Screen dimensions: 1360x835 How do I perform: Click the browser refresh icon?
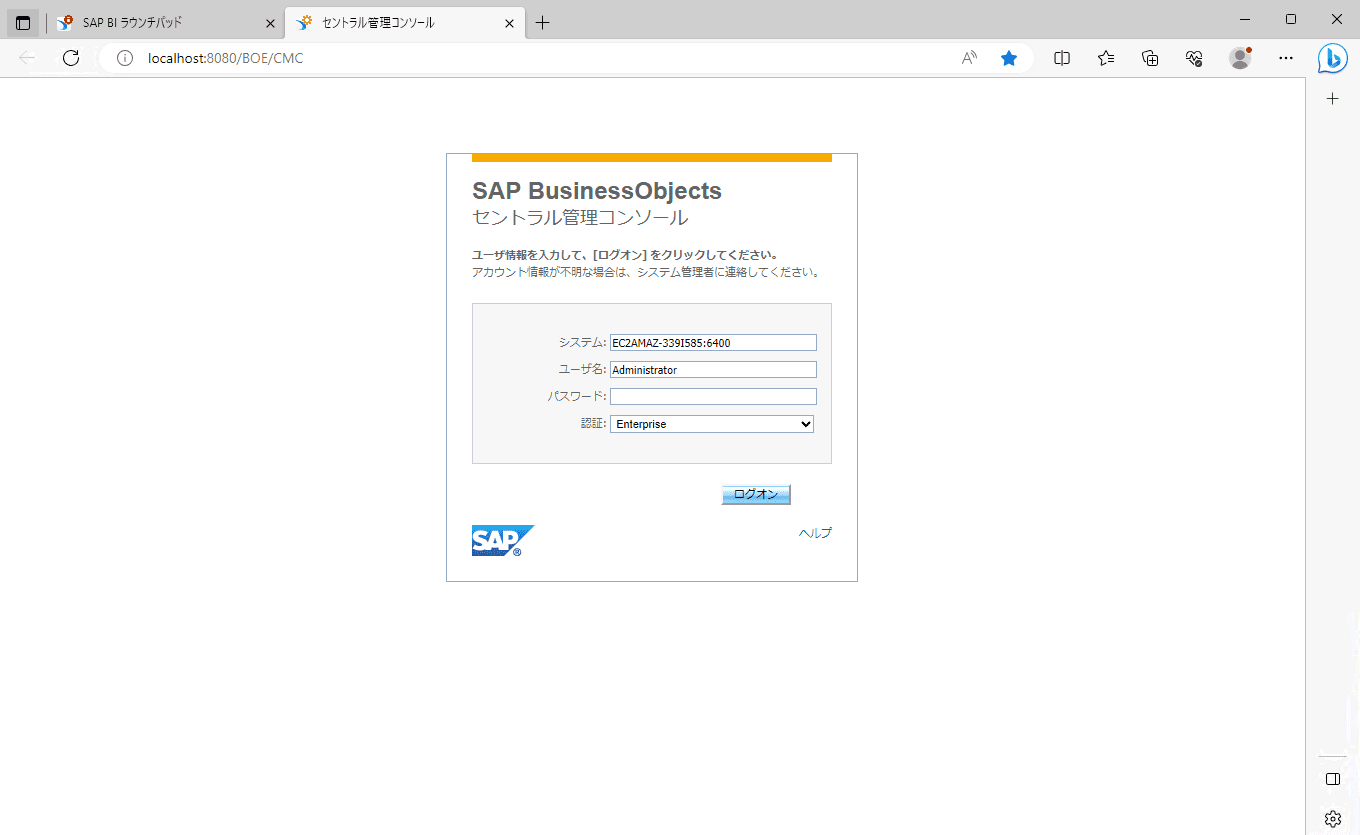(x=71, y=58)
